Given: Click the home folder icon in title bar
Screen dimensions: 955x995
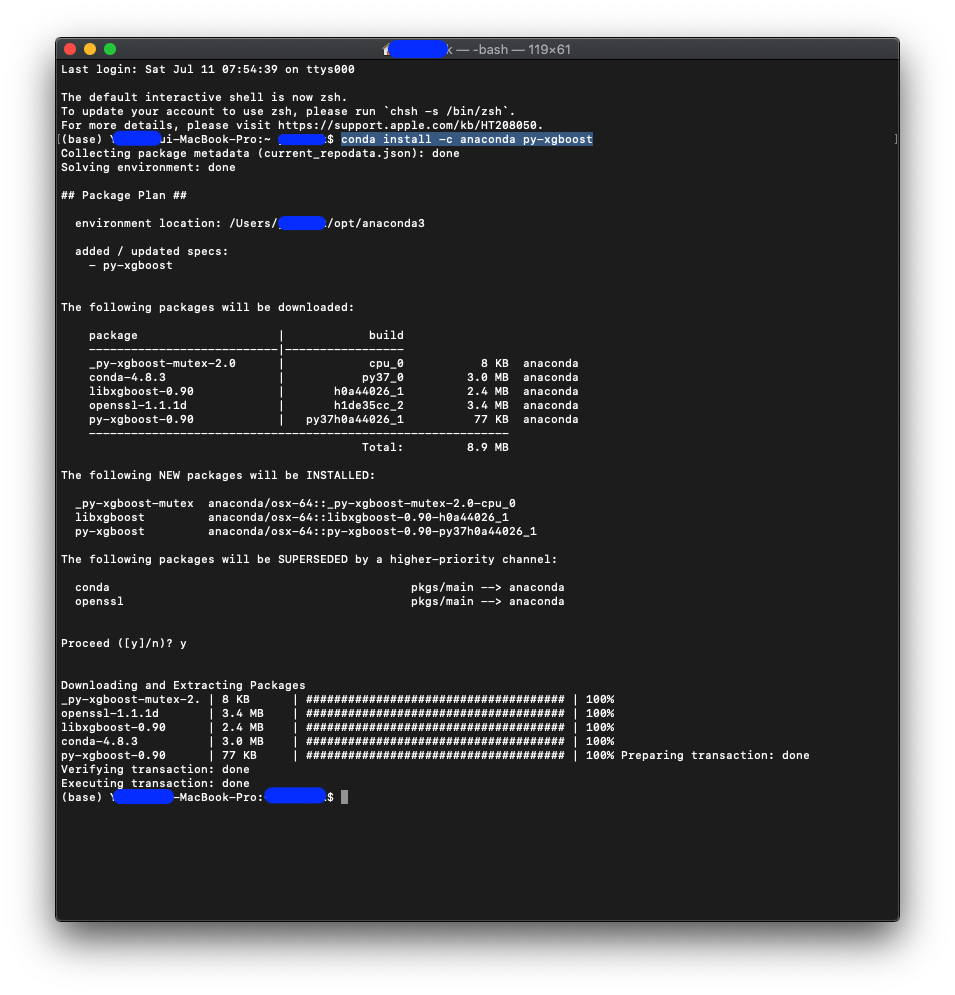Looking at the screenshot, I should (x=386, y=49).
